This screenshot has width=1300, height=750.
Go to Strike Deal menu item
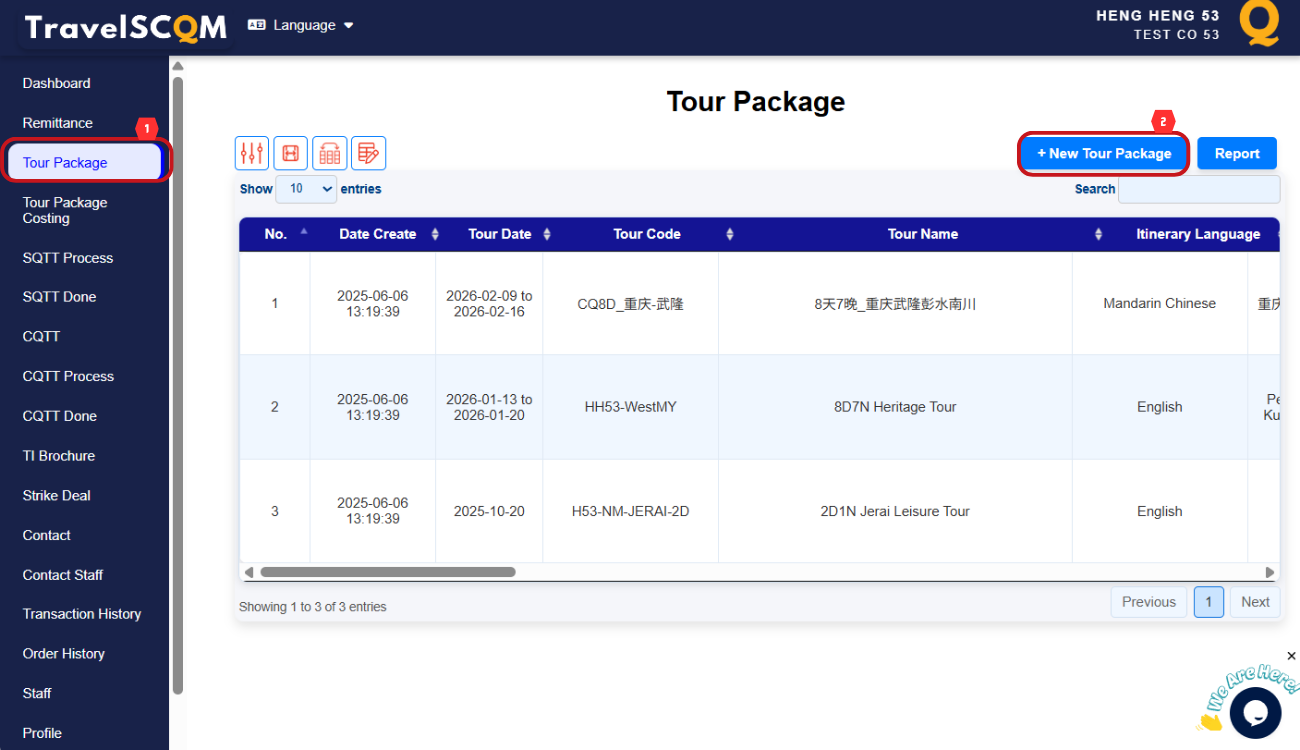pos(56,495)
